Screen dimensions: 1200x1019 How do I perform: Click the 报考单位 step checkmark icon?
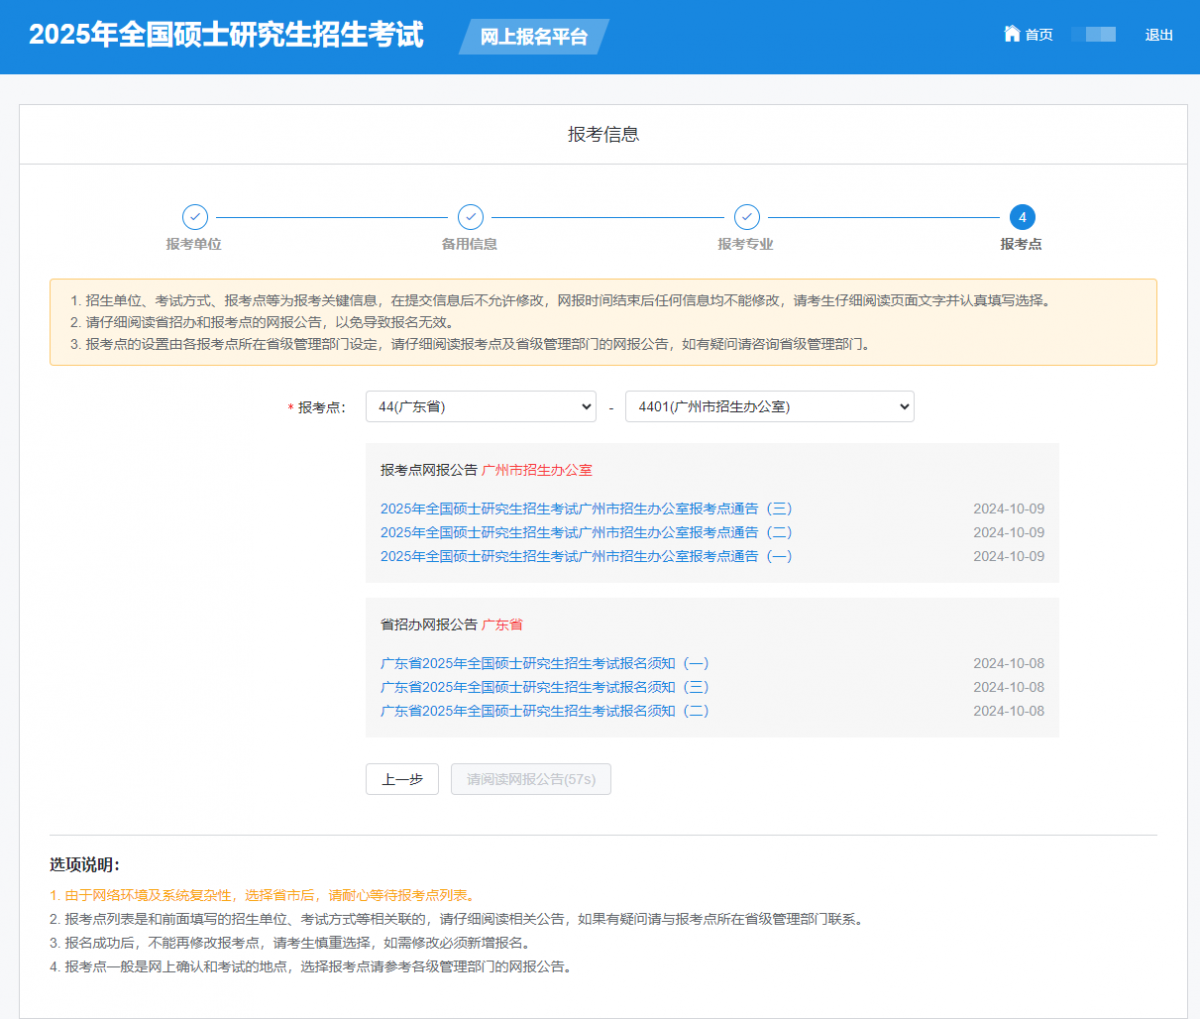tap(194, 217)
